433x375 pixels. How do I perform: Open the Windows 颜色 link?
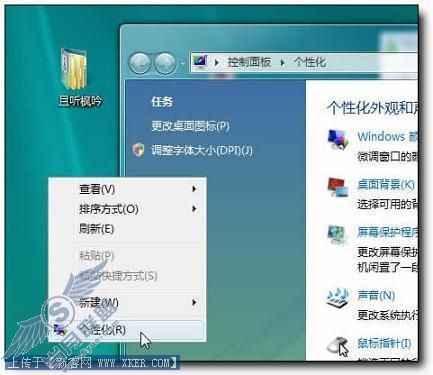coord(387,137)
